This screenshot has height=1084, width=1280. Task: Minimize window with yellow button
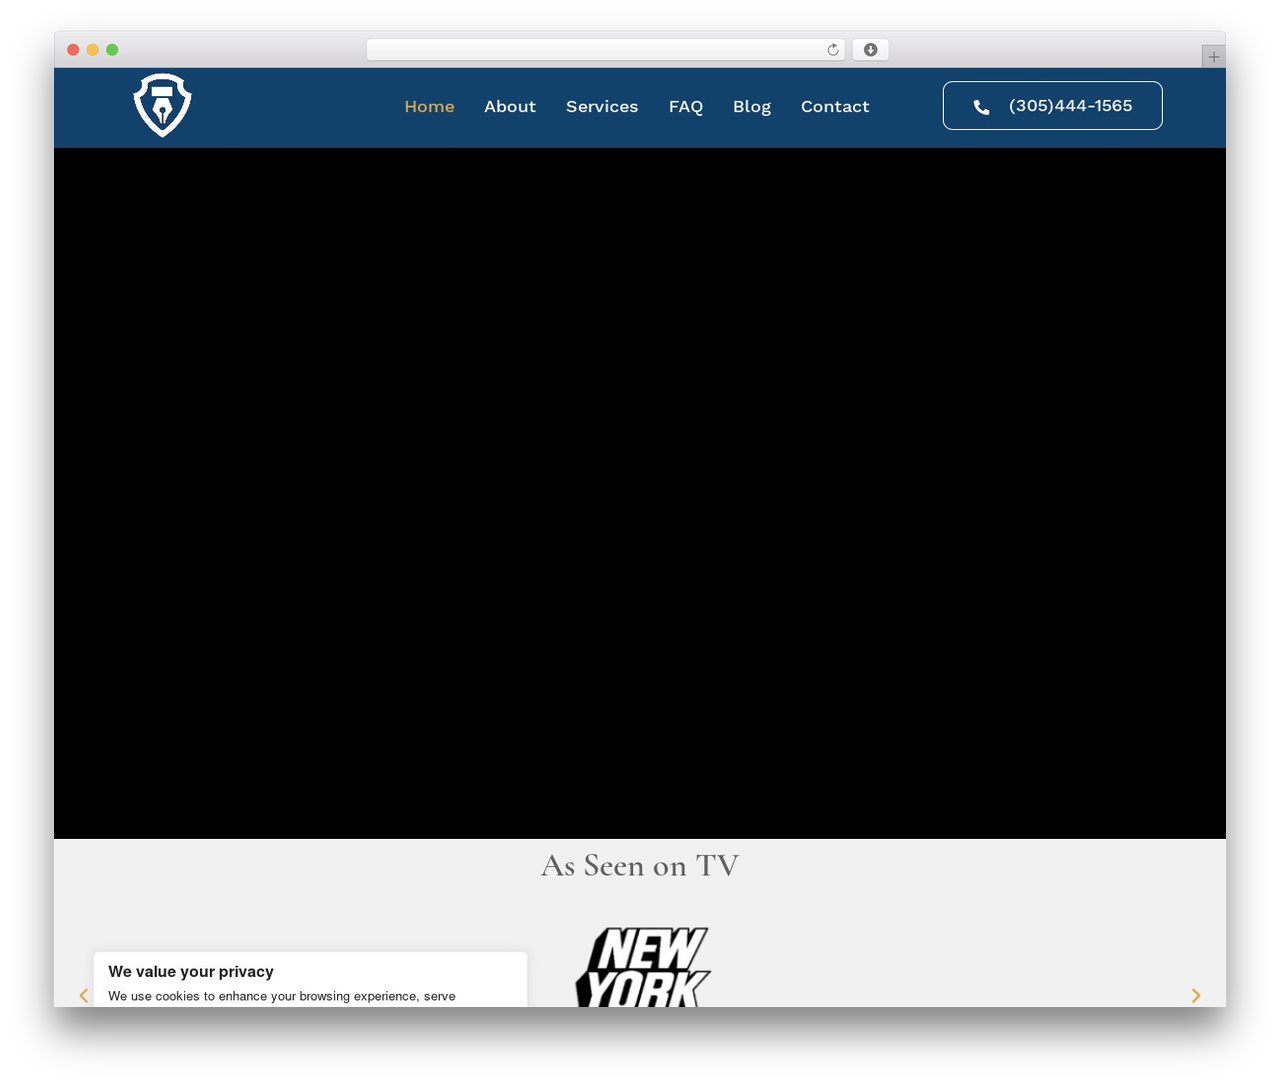pos(93,50)
